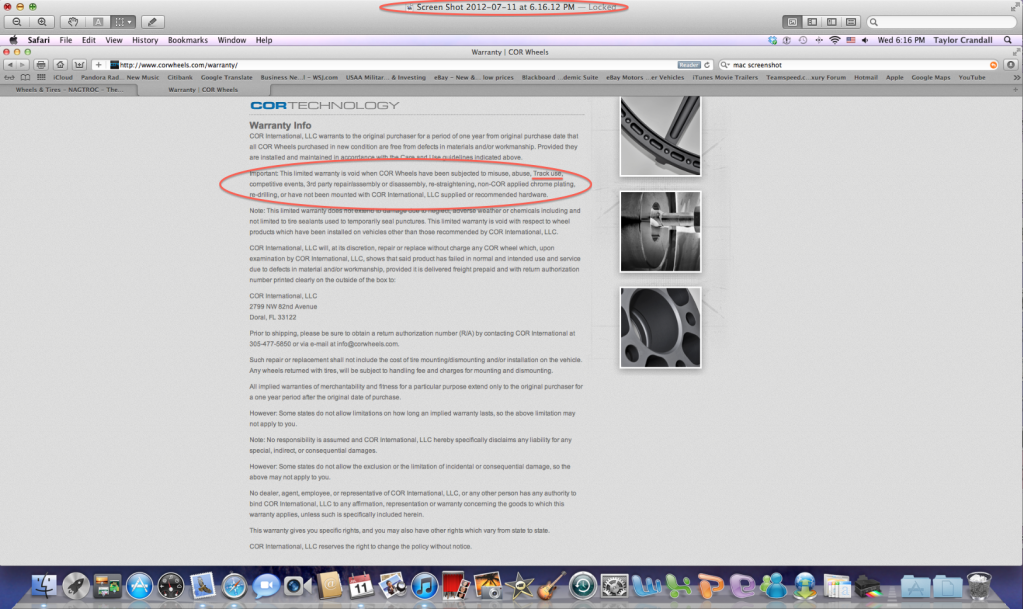
Task: Select the Warranty | COR Wheels tab
Action: coord(203,89)
